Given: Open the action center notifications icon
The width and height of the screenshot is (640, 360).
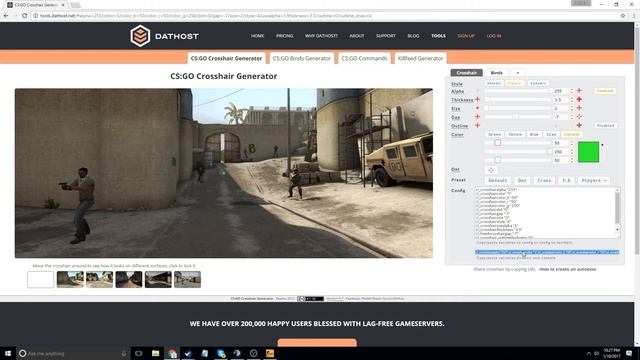Looking at the screenshot, I should 629,353.
